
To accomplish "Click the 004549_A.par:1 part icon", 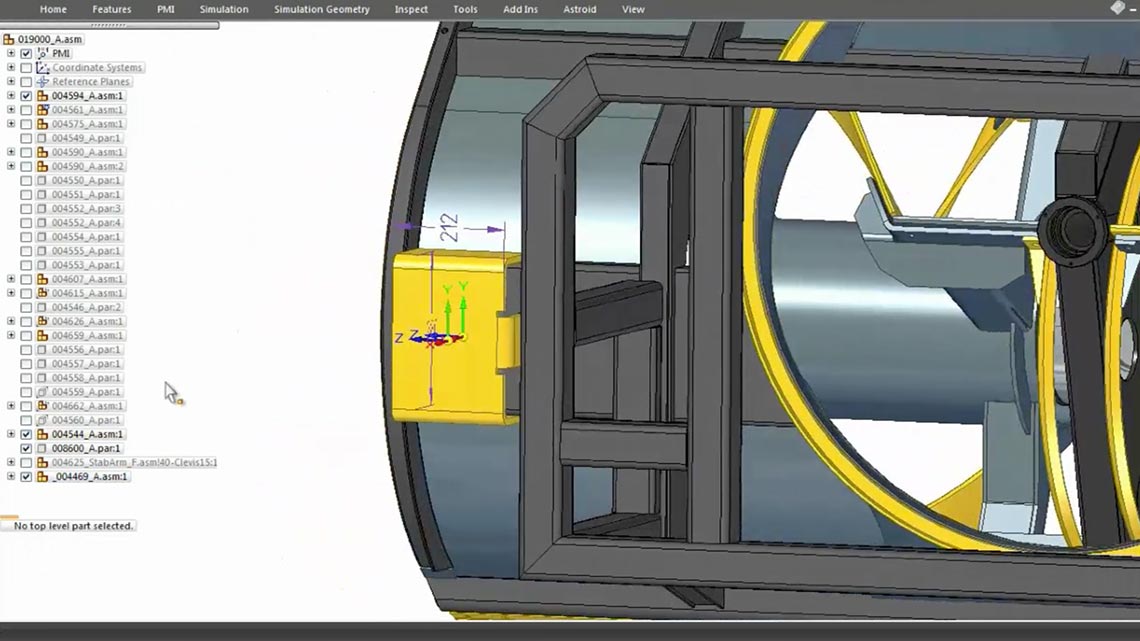I will pyautogui.click(x=42, y=138).
